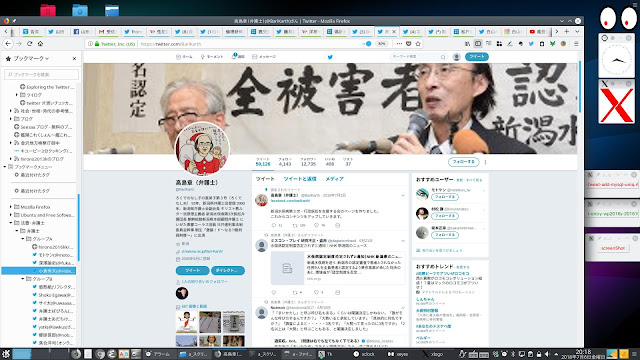Toggle the sidebar icon in Firefox toolbar
This screenshot has width=640, height=360.
coord(478,44)
